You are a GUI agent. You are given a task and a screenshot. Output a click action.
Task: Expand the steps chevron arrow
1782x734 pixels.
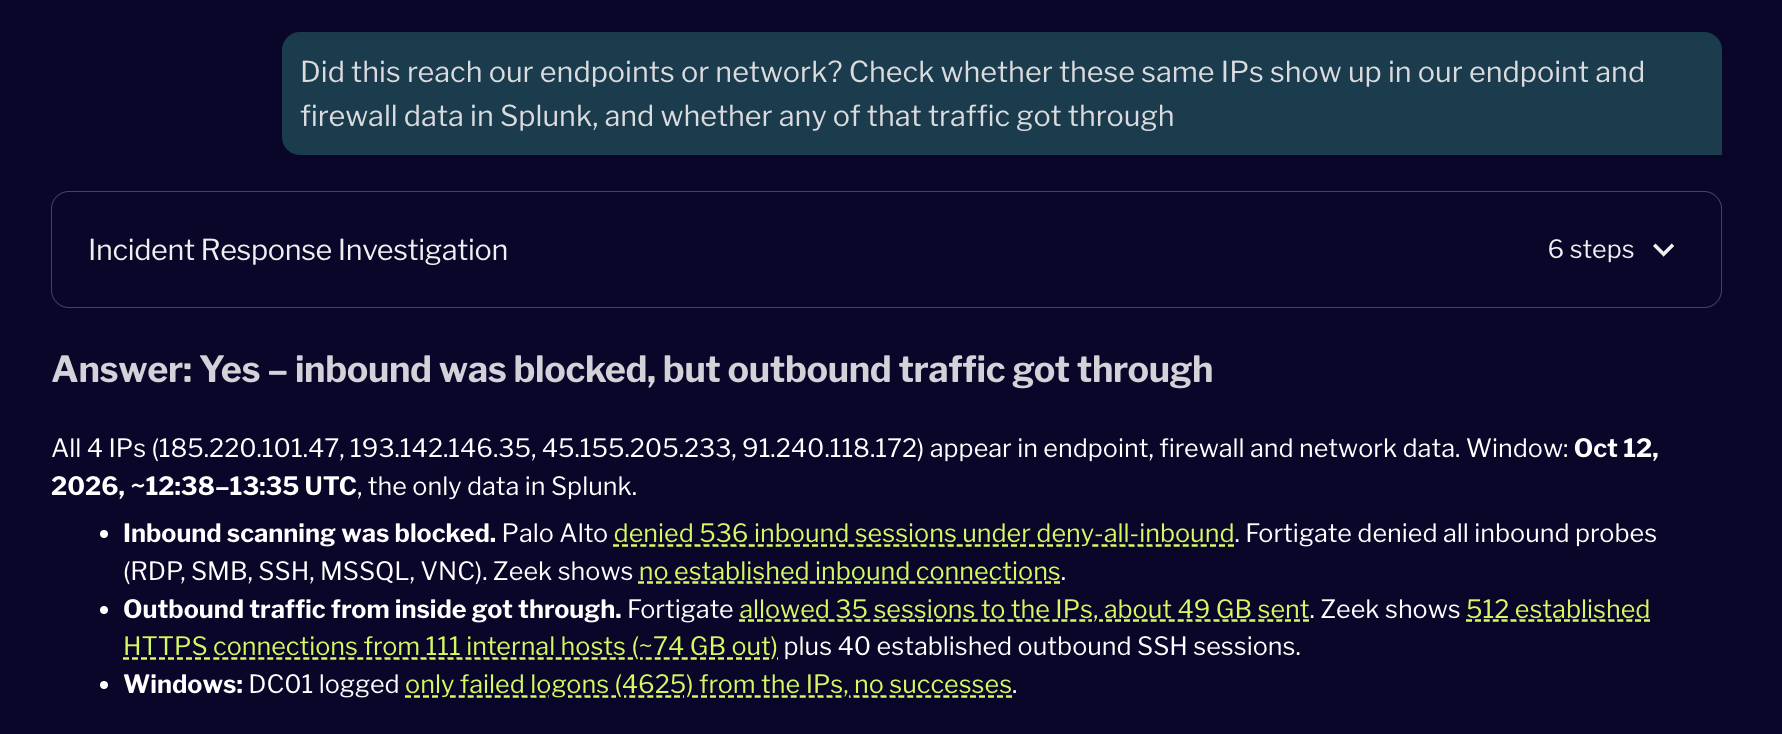coord(1664,250)
